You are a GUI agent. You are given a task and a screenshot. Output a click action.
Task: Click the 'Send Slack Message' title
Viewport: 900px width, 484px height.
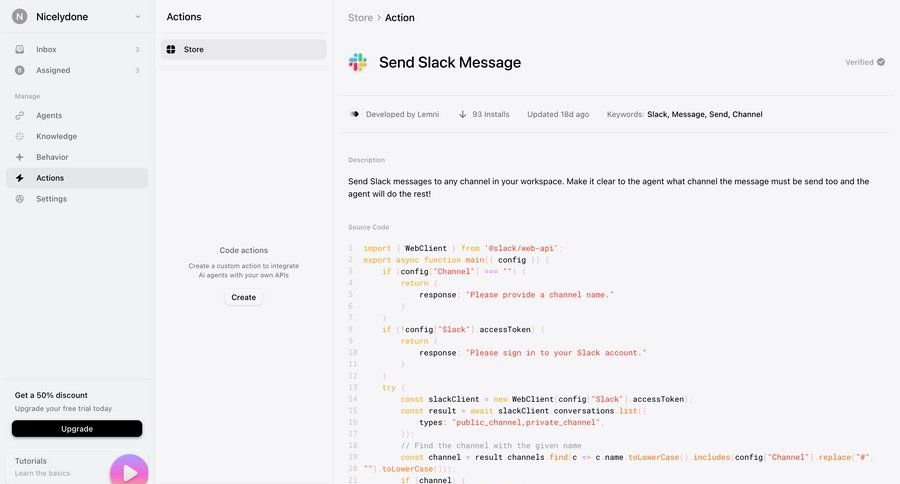click(x=450, y=63)
